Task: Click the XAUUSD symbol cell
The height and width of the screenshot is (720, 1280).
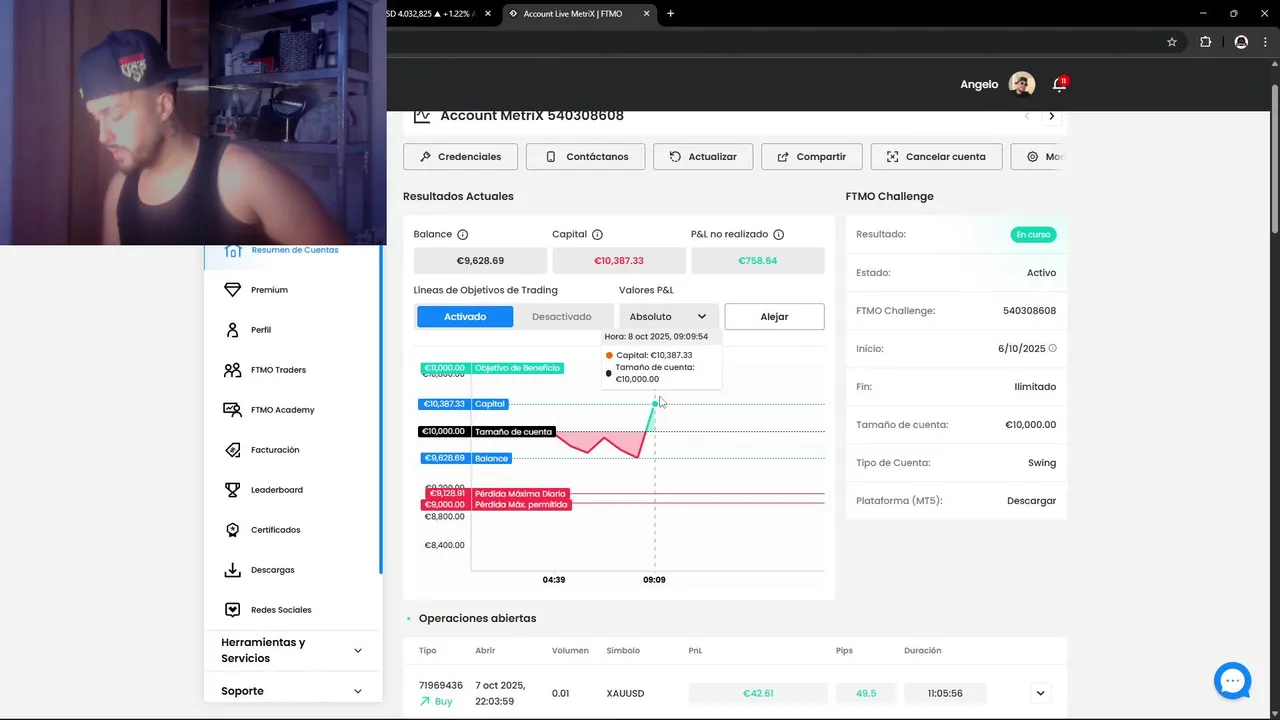Action: click(x=625, y=693)
